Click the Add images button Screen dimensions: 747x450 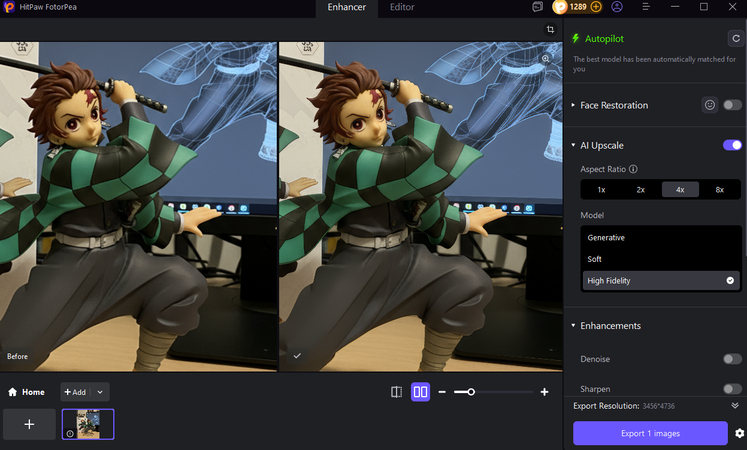tap(75, 392)
